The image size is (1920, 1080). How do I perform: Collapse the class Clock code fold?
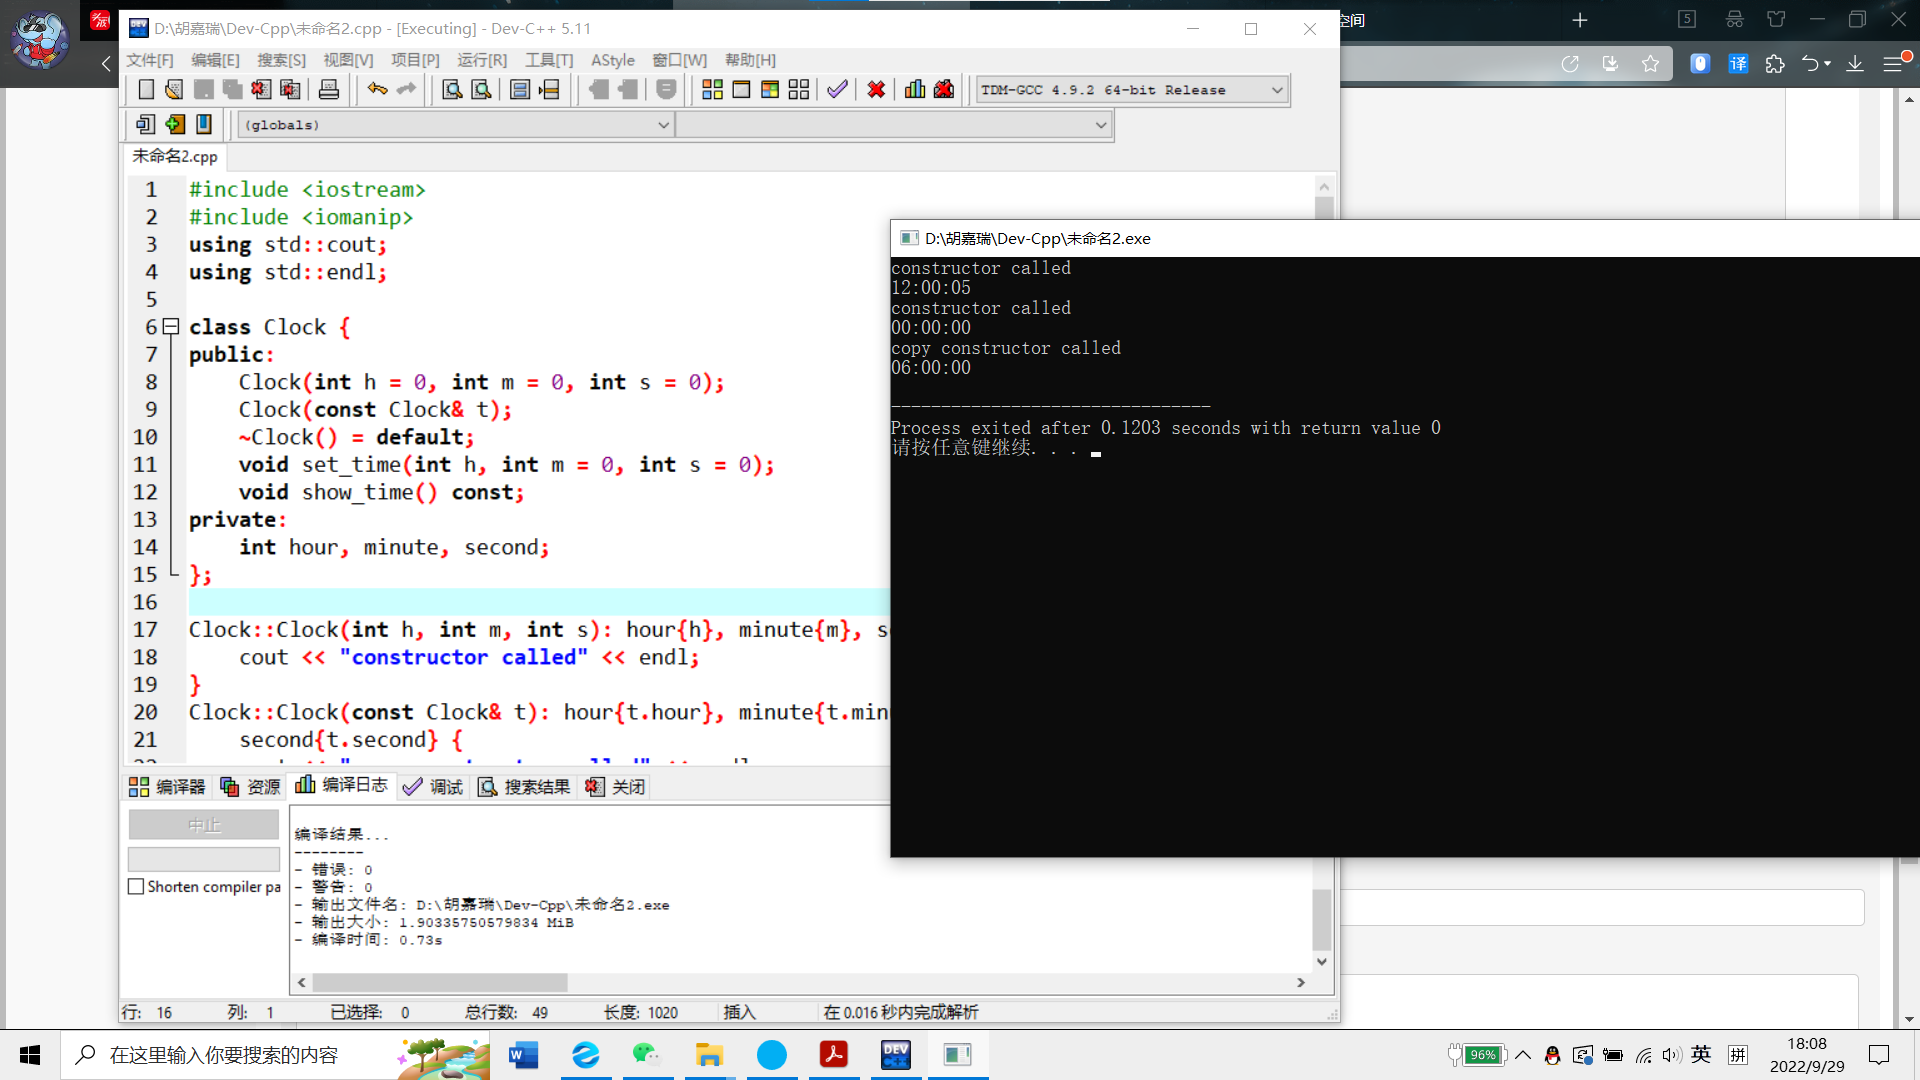coord(171,327)
